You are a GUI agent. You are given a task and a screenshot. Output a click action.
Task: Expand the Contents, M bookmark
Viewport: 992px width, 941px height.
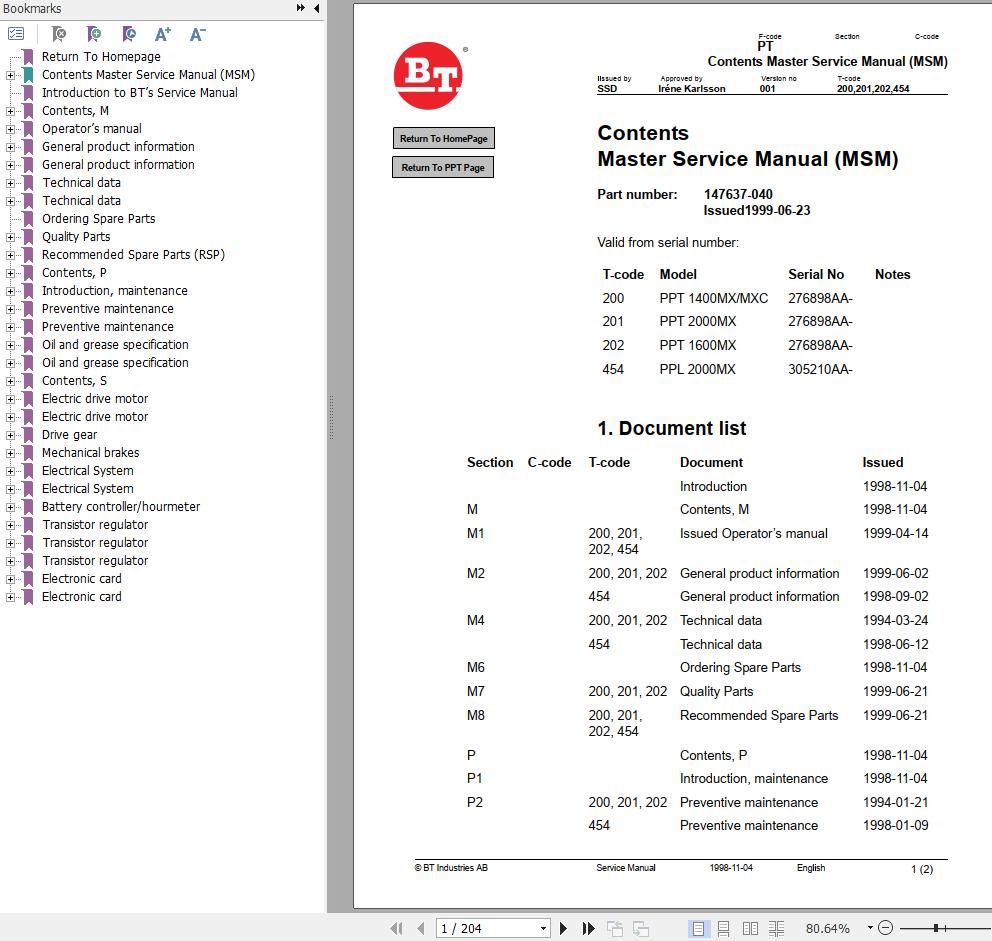click(10, 111)
